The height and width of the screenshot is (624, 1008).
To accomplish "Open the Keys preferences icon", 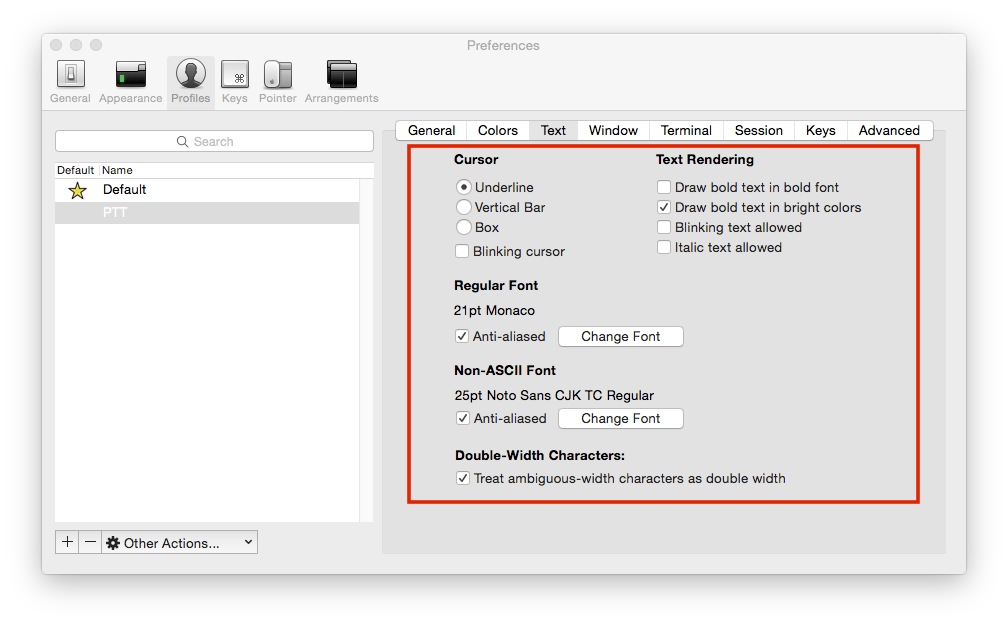I will tap(235, 75).
